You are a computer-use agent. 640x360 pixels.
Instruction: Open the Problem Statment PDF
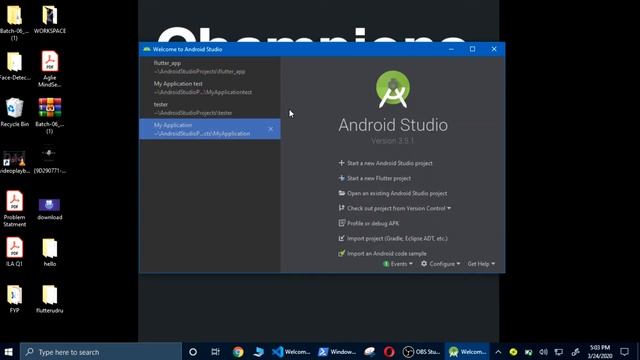pyautogui.click(x=15, y=209)
